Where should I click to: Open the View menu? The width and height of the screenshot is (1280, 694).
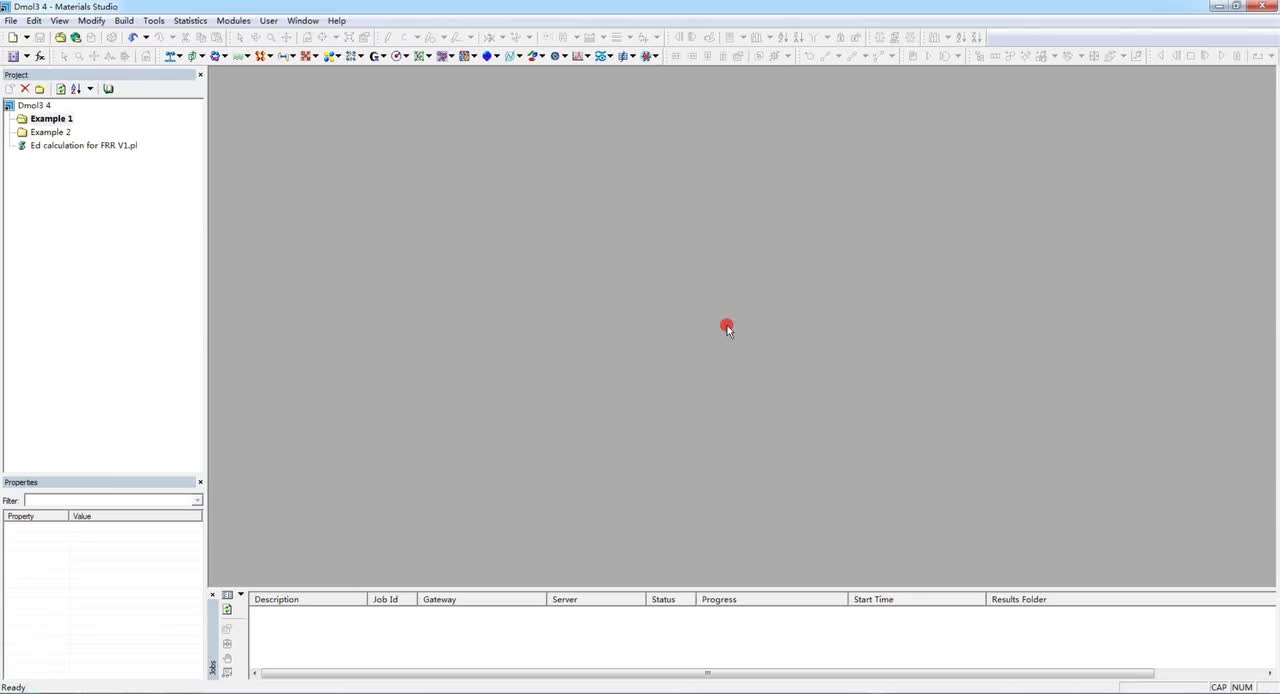(x=60, y=20)
